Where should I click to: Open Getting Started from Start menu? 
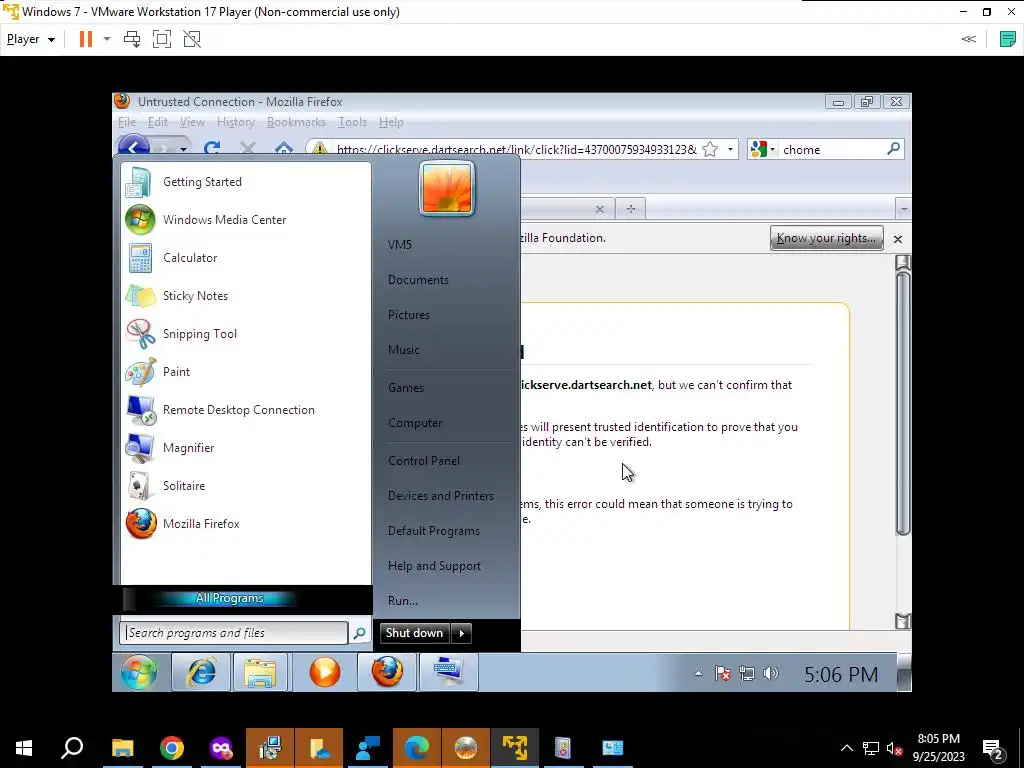(246, 182)
